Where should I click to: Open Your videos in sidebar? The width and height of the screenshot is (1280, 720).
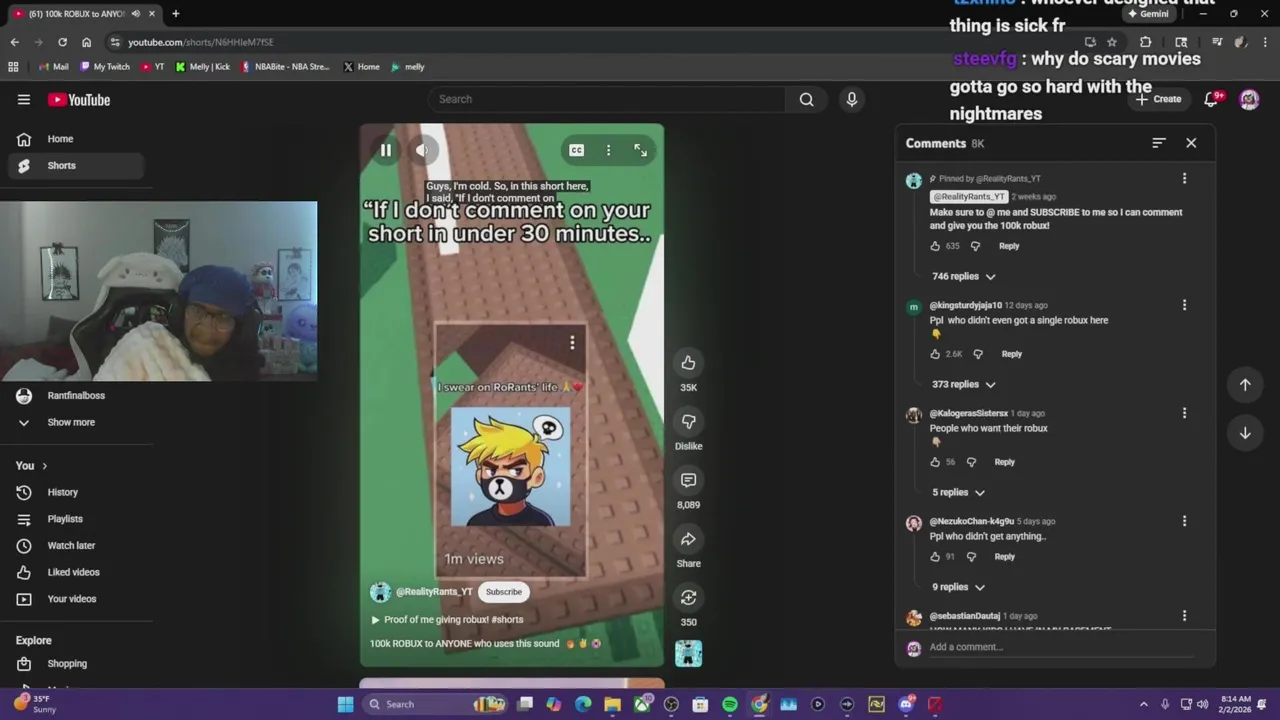click(78, 599)
